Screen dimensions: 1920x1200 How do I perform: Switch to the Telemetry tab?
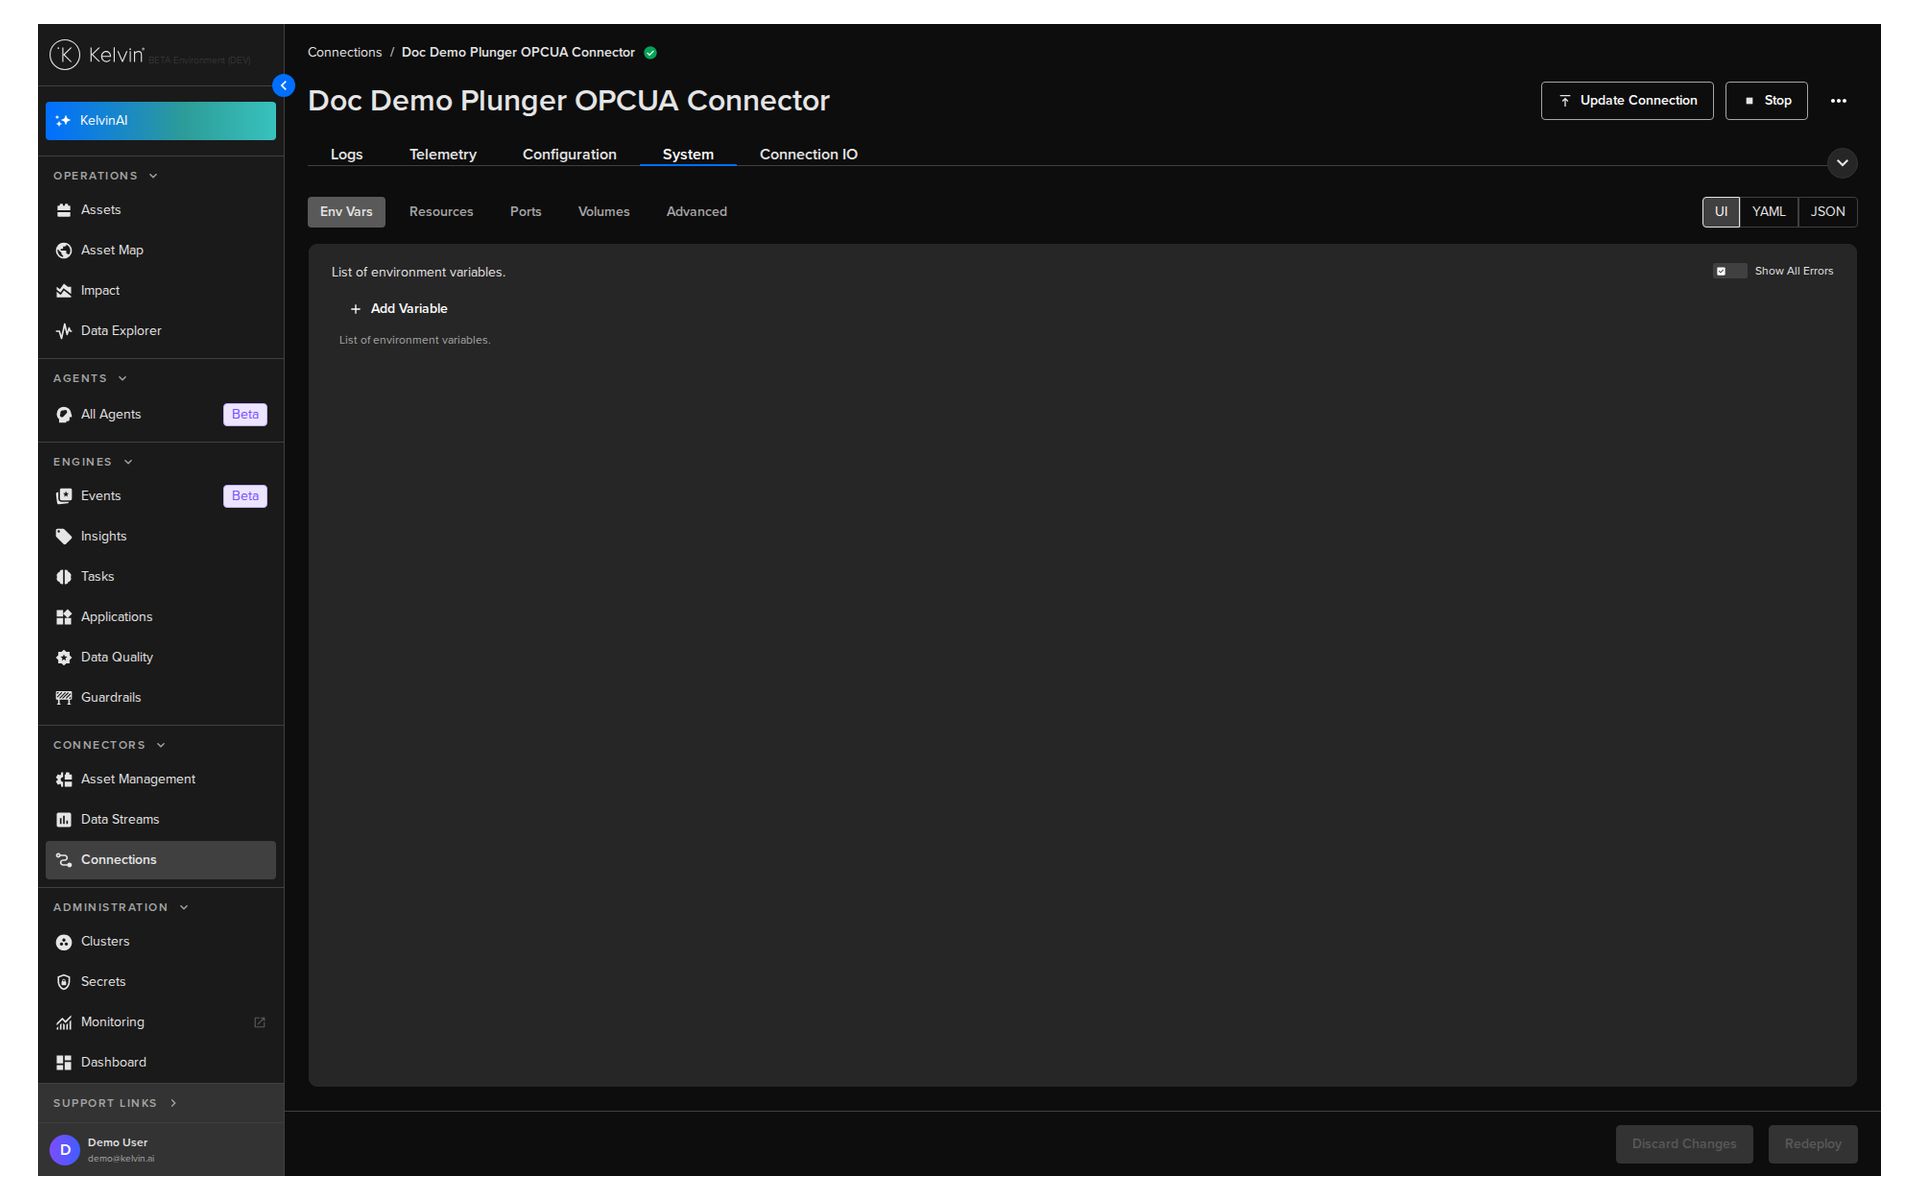tap(442, 154)
